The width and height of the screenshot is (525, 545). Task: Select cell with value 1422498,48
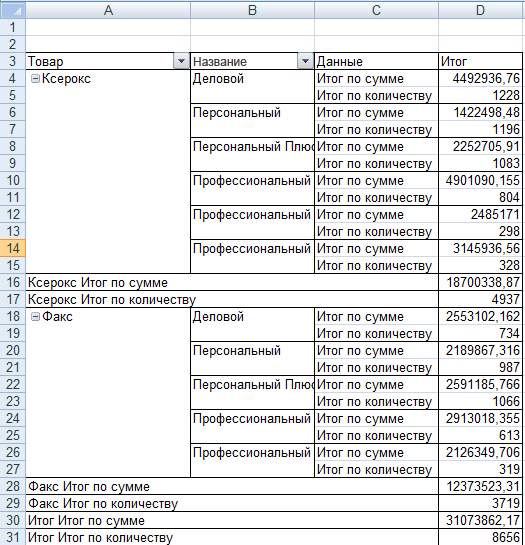coord(480,112)
